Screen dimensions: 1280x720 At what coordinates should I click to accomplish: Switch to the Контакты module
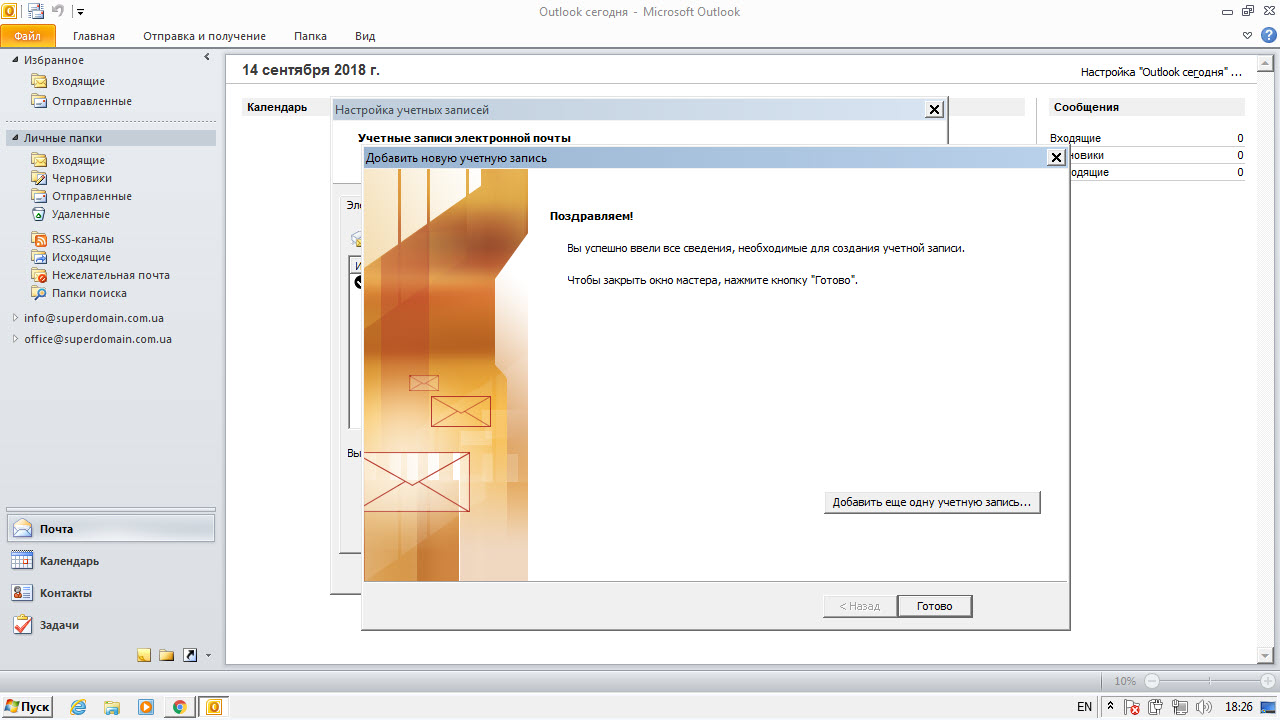click(110, 593)
